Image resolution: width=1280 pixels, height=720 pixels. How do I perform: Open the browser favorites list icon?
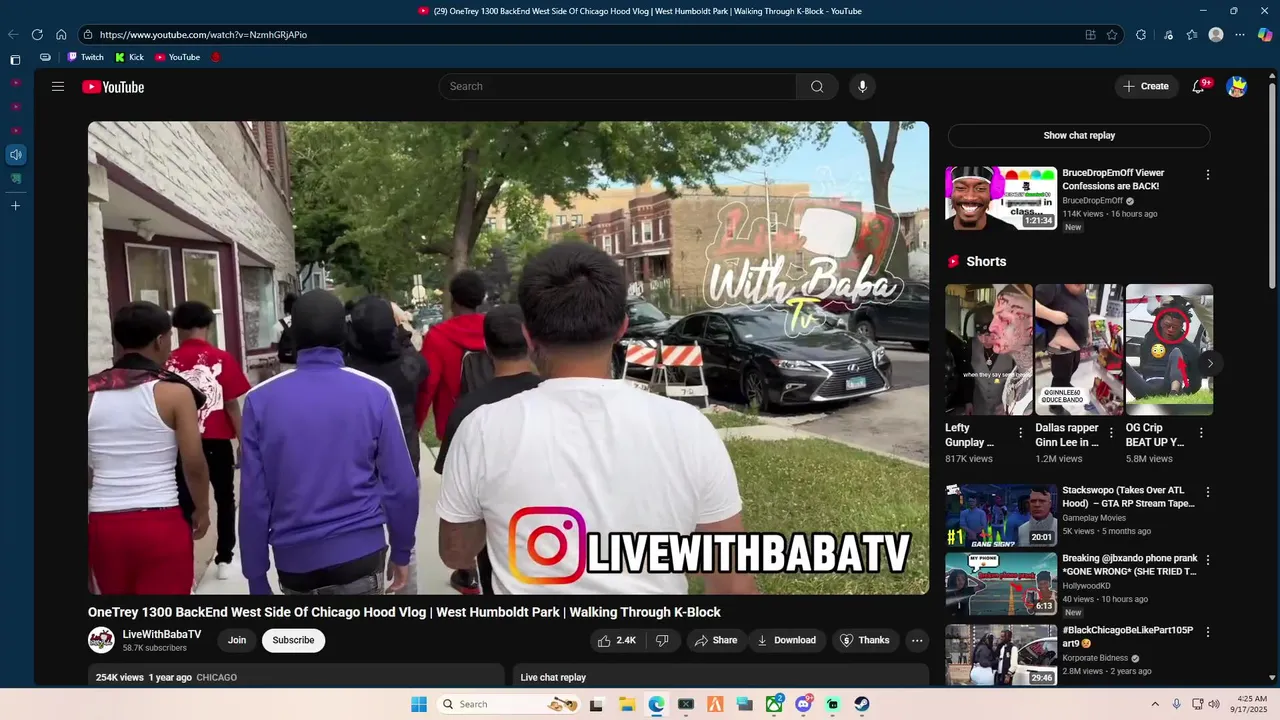1192,35
